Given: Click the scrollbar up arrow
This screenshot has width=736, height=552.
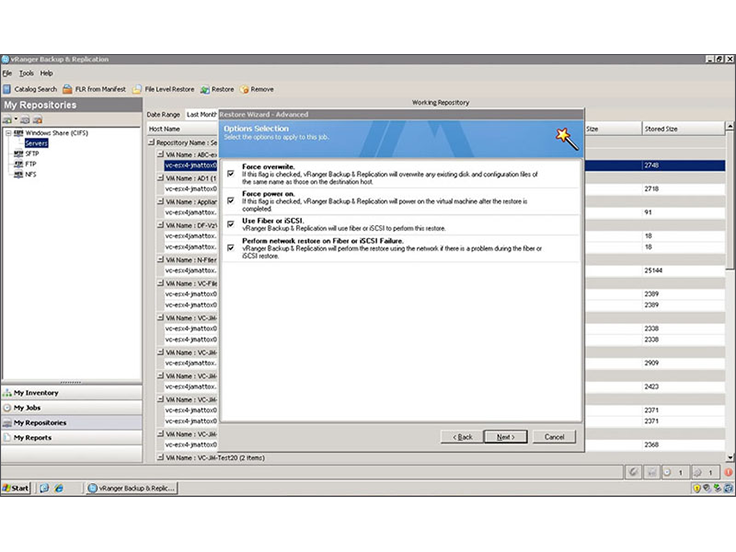Looking at the screenshot, I should point(729,126).
